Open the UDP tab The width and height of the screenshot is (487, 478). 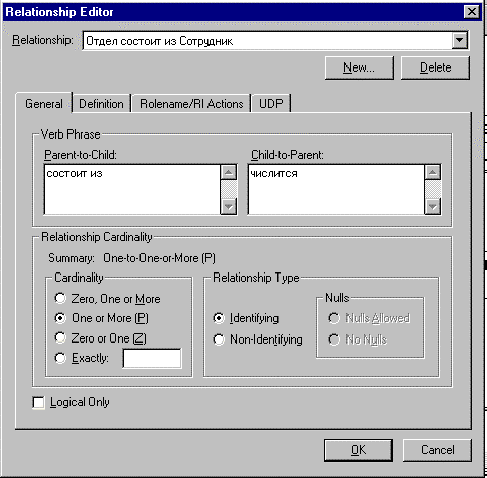(271, 104)
